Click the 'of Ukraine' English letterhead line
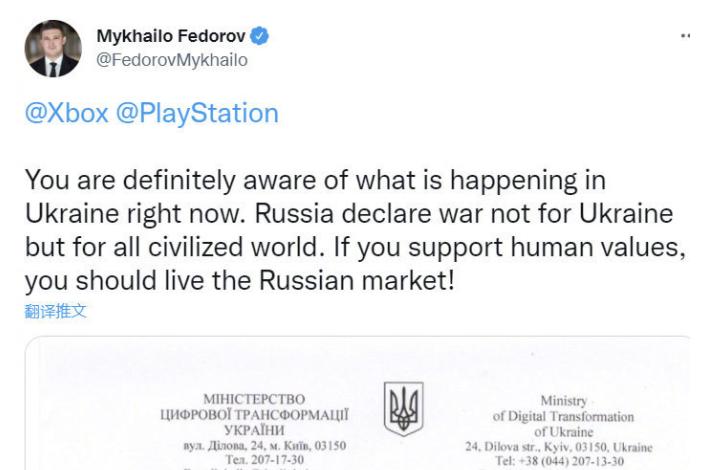 point(563,432)
